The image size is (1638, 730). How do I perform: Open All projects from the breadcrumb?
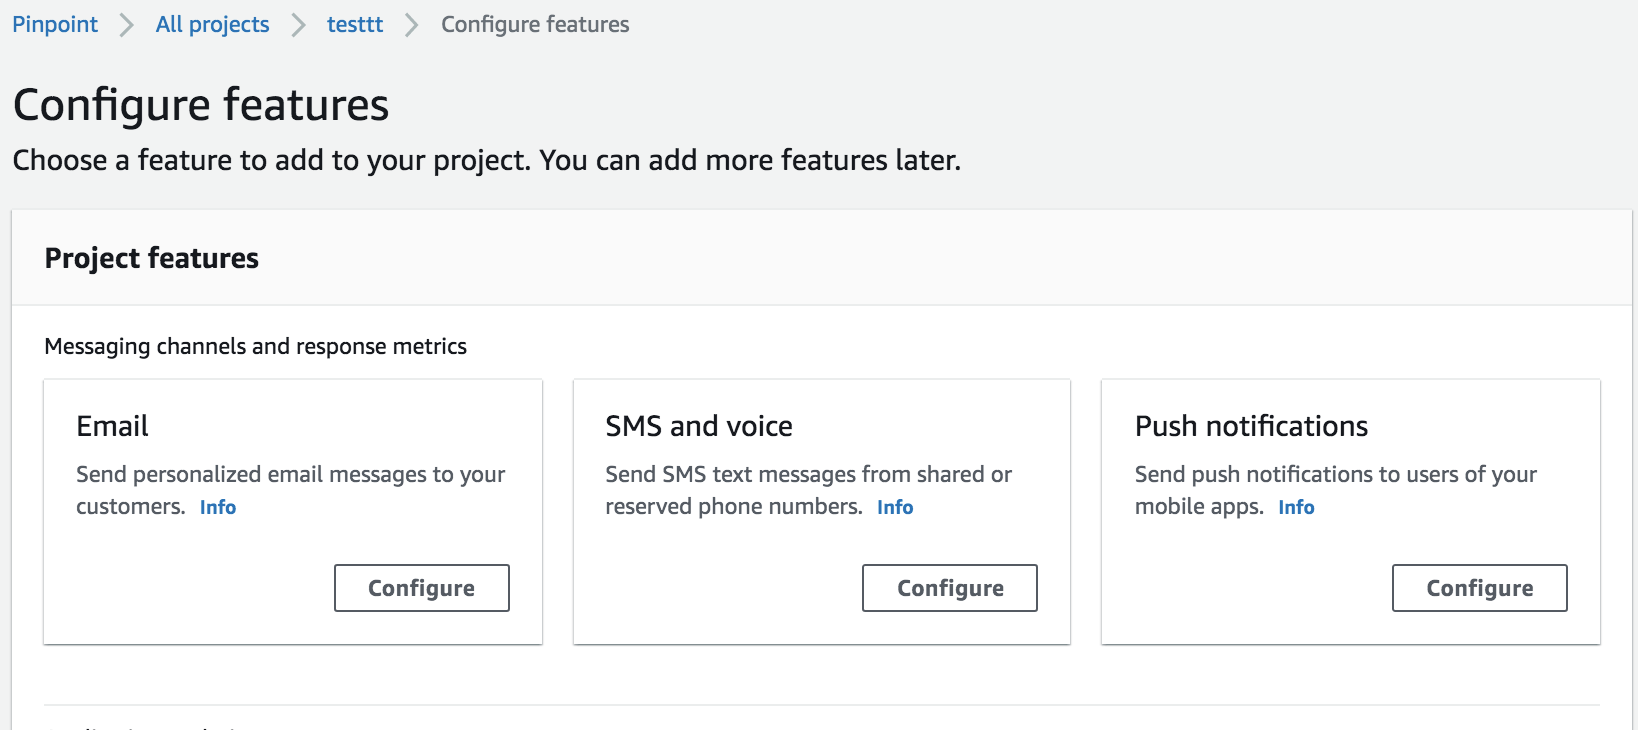pos(212,24)
